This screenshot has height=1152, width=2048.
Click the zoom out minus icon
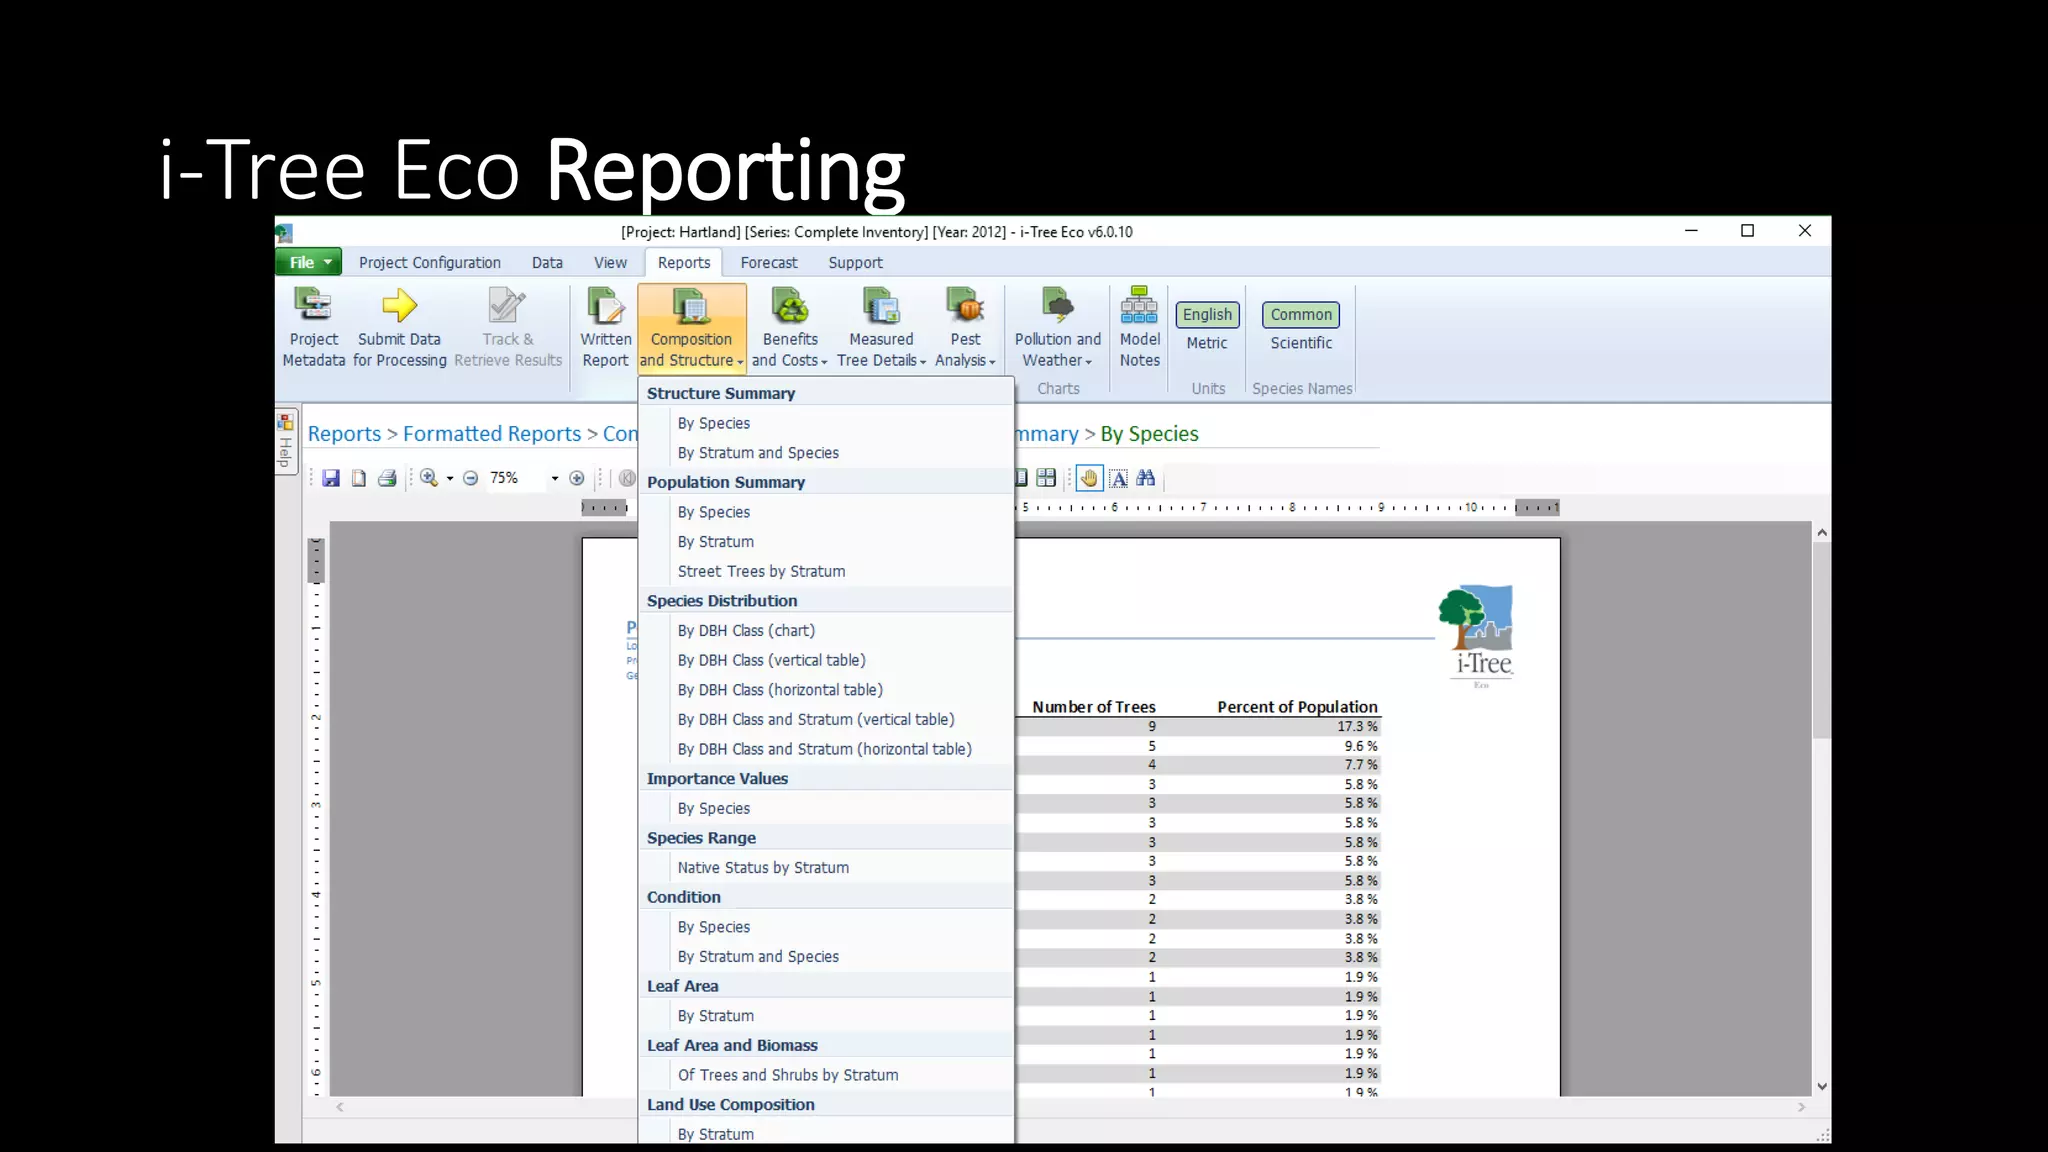470,478
